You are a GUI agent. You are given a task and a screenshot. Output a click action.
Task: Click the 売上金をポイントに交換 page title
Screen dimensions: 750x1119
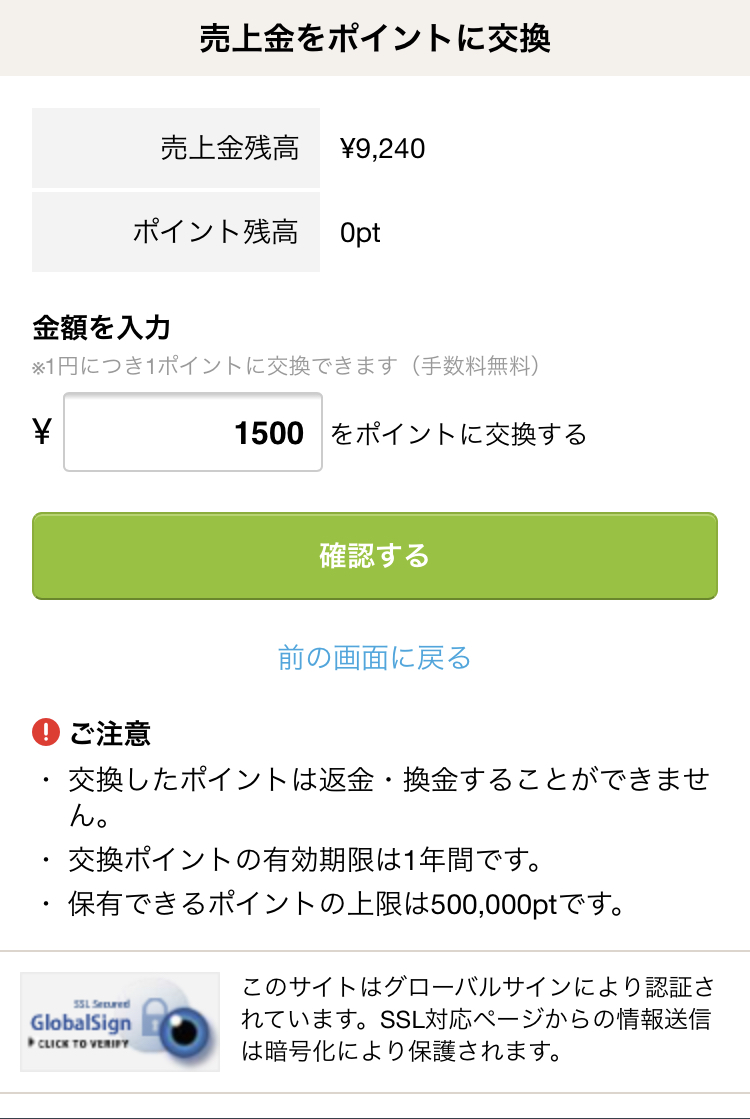375,38
